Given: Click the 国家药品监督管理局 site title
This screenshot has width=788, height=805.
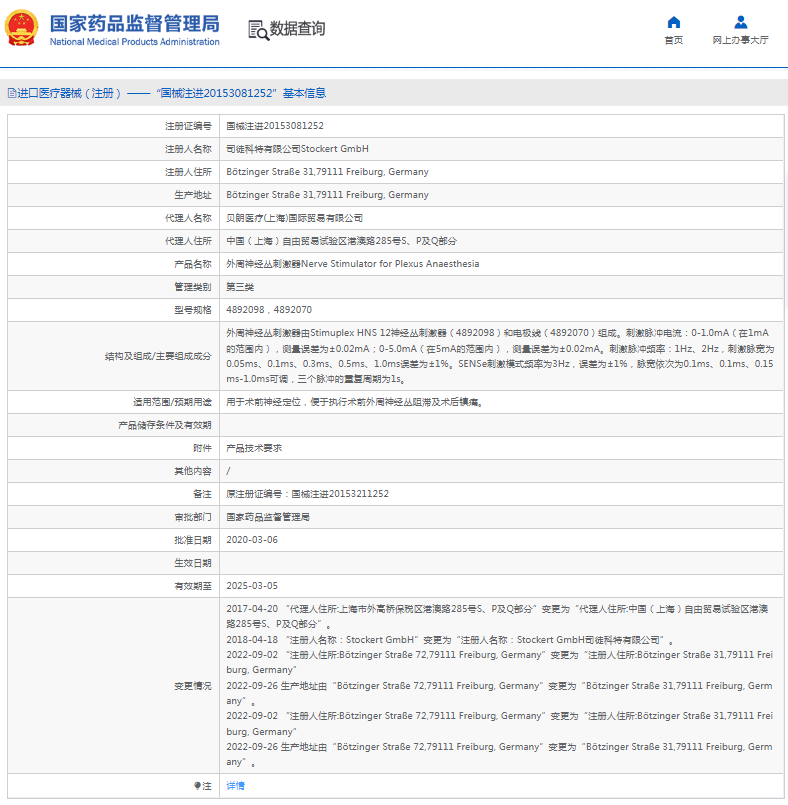Looking at the screenshot, I should point(134,23).
